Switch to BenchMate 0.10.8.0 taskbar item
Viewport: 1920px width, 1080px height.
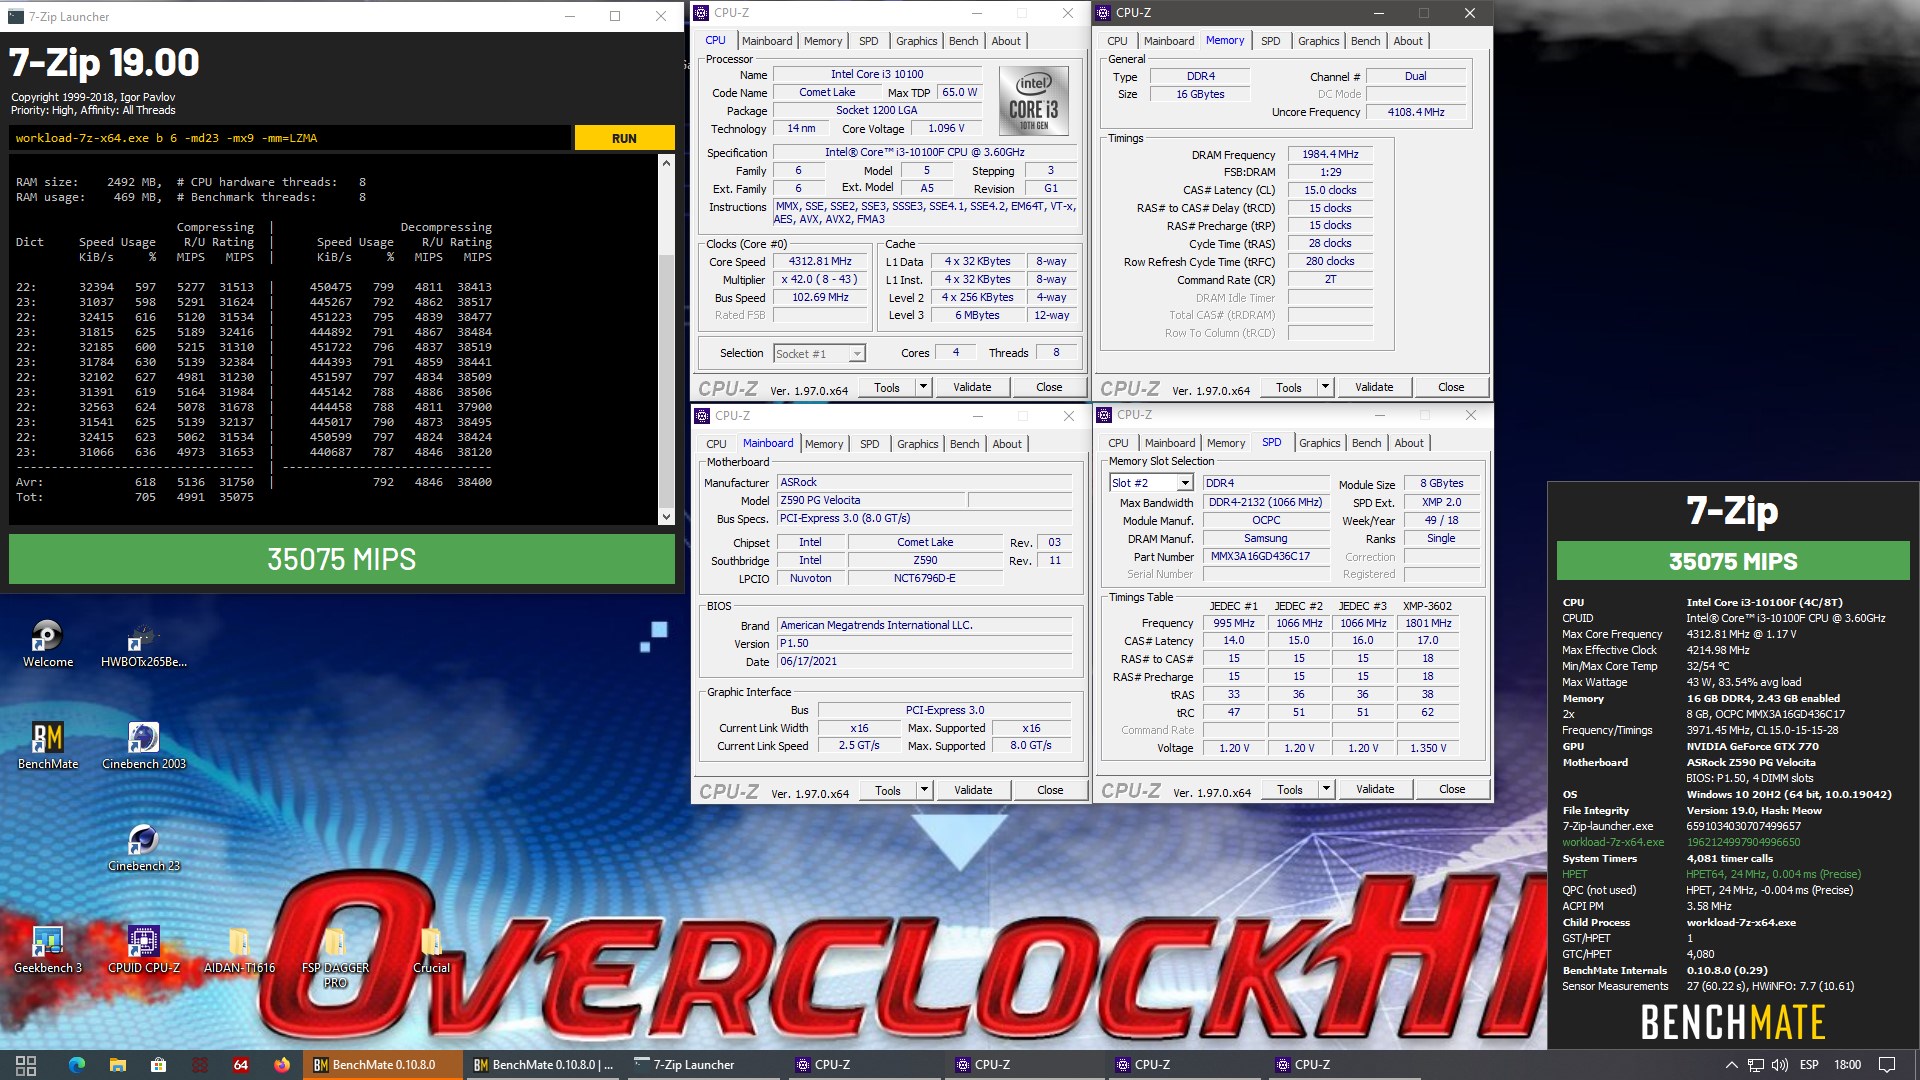coord(384,1065)
